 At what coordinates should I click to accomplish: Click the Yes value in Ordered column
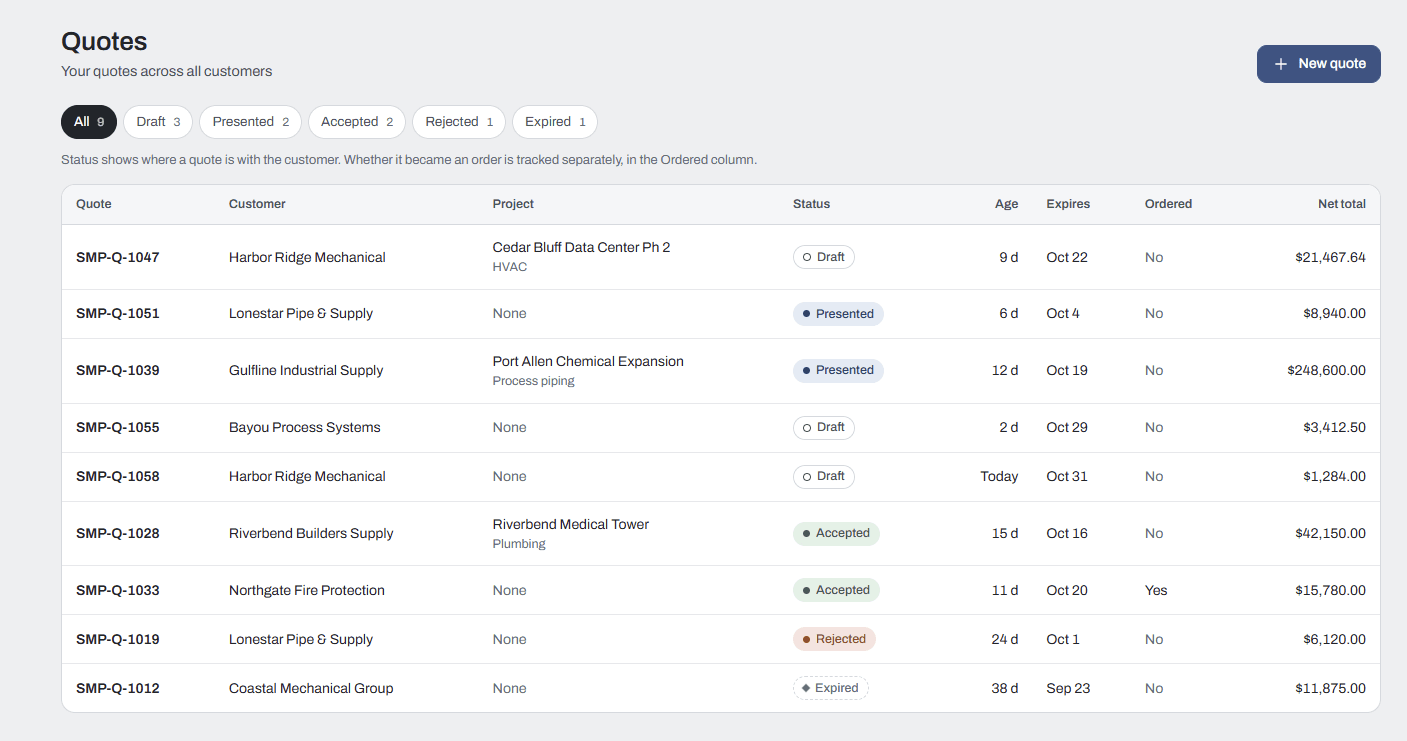[x=1156, y=590]
